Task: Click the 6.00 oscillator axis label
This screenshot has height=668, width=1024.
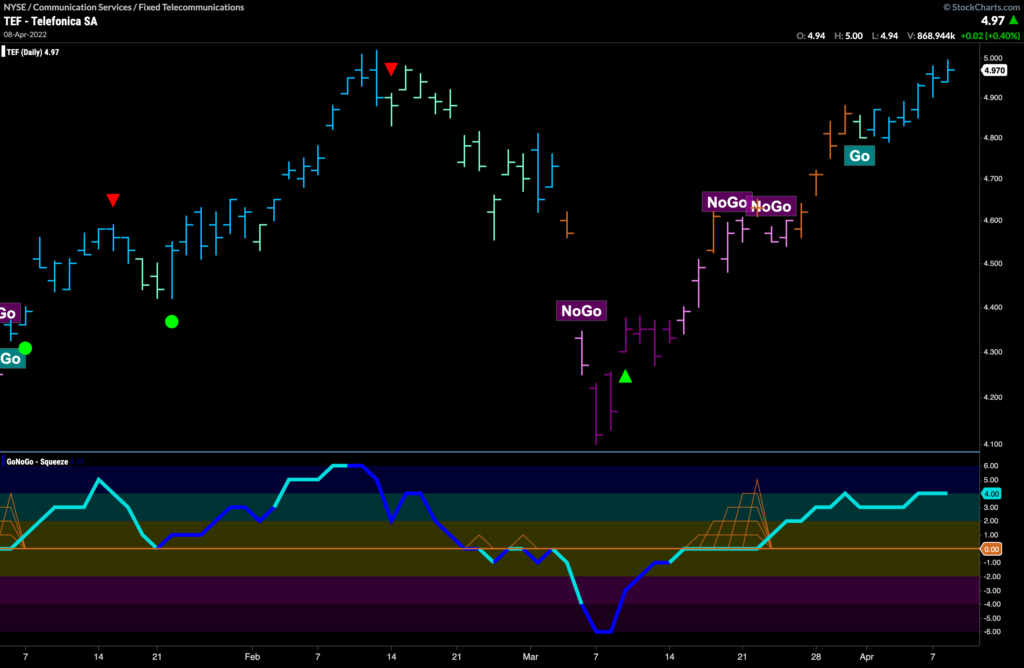Action: pos(991,466)
